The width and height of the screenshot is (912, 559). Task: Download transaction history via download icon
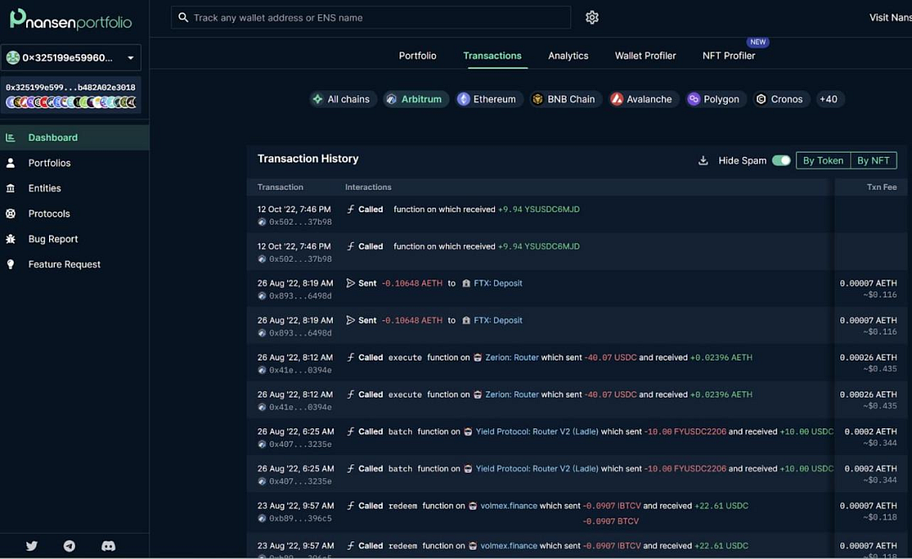[x=703, y=161]
